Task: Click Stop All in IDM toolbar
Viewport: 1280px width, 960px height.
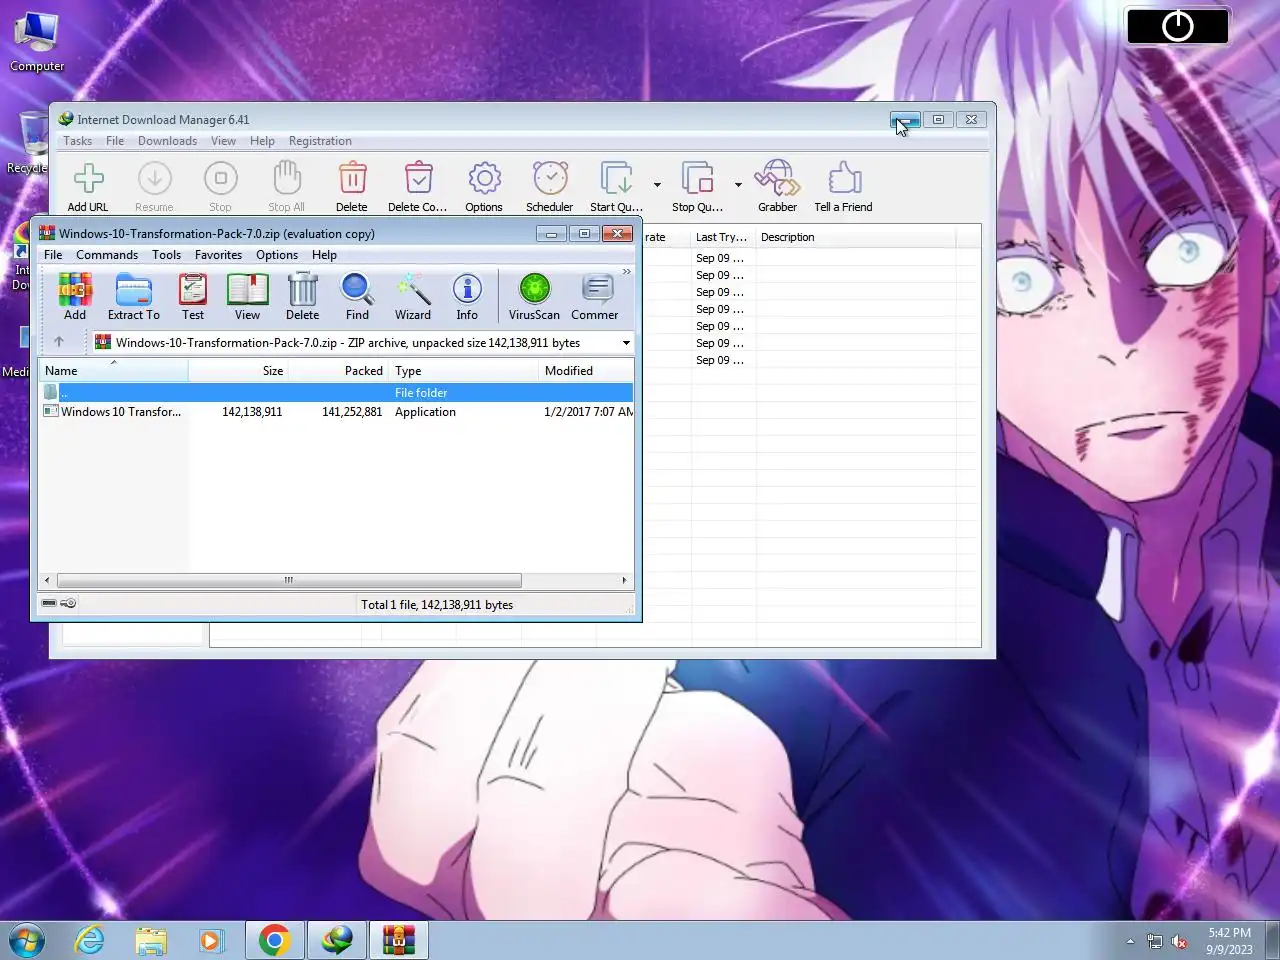Action: (x=286, y=187)
